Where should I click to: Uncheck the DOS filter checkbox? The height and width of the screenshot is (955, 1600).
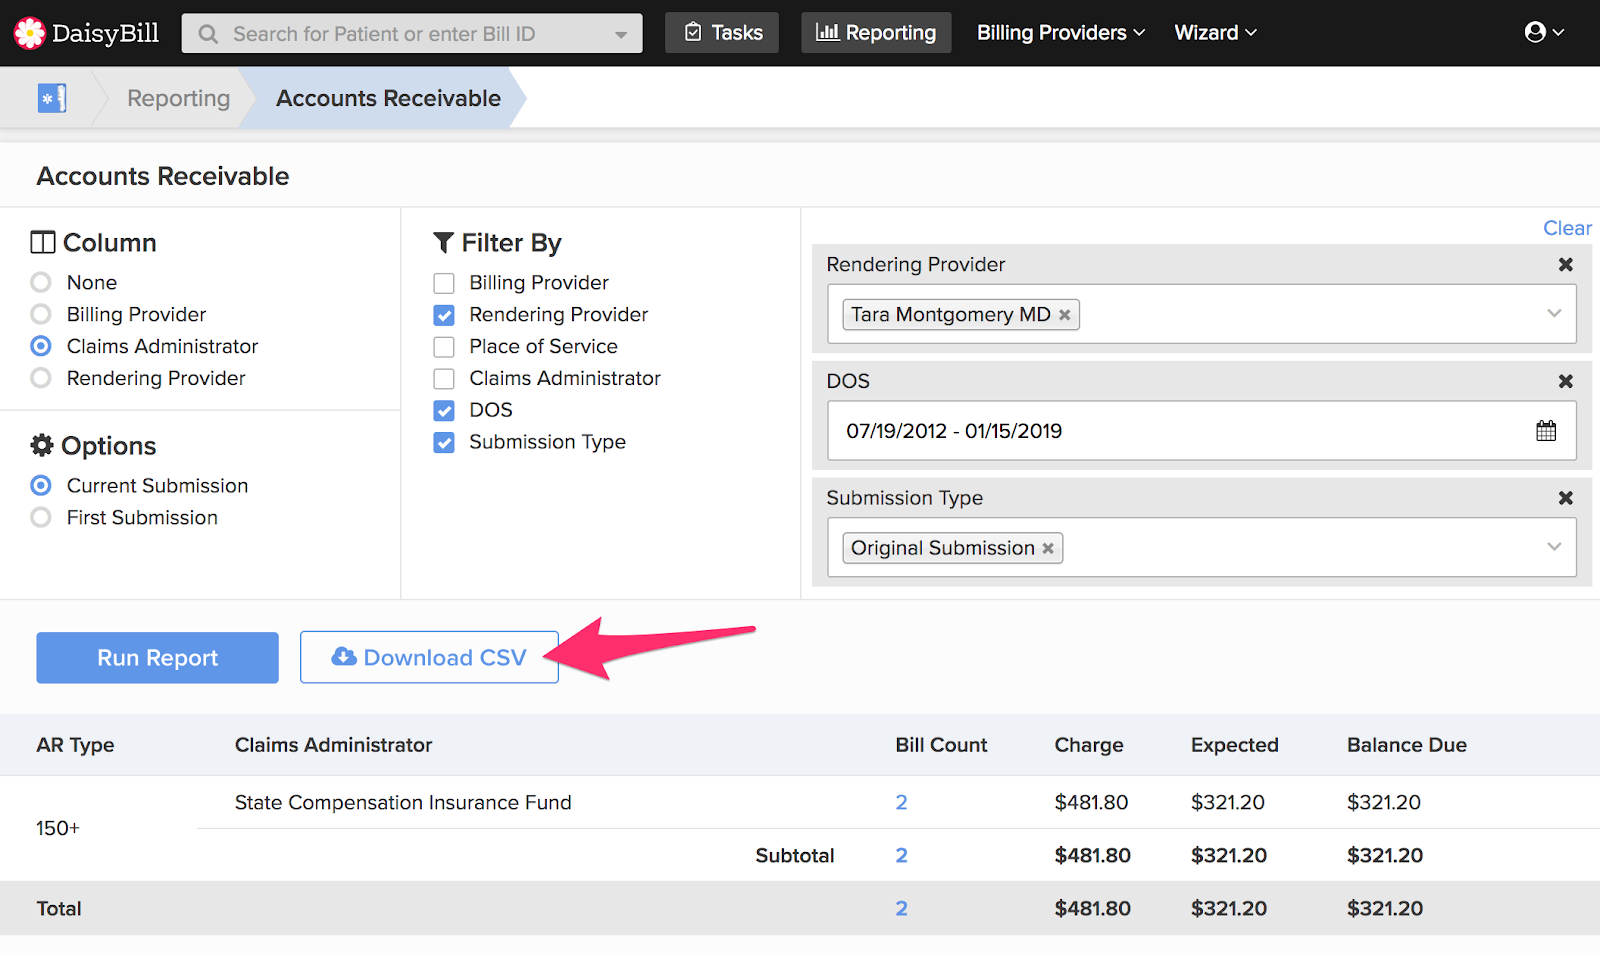pos(444,411)
